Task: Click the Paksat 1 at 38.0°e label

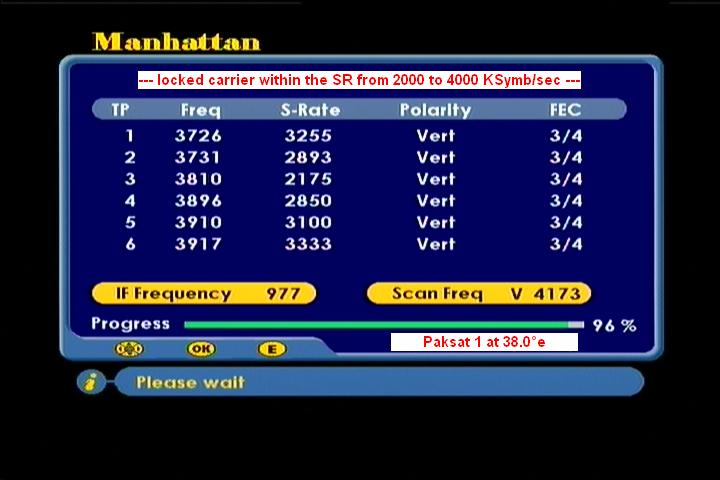Action: click(484, 342)
